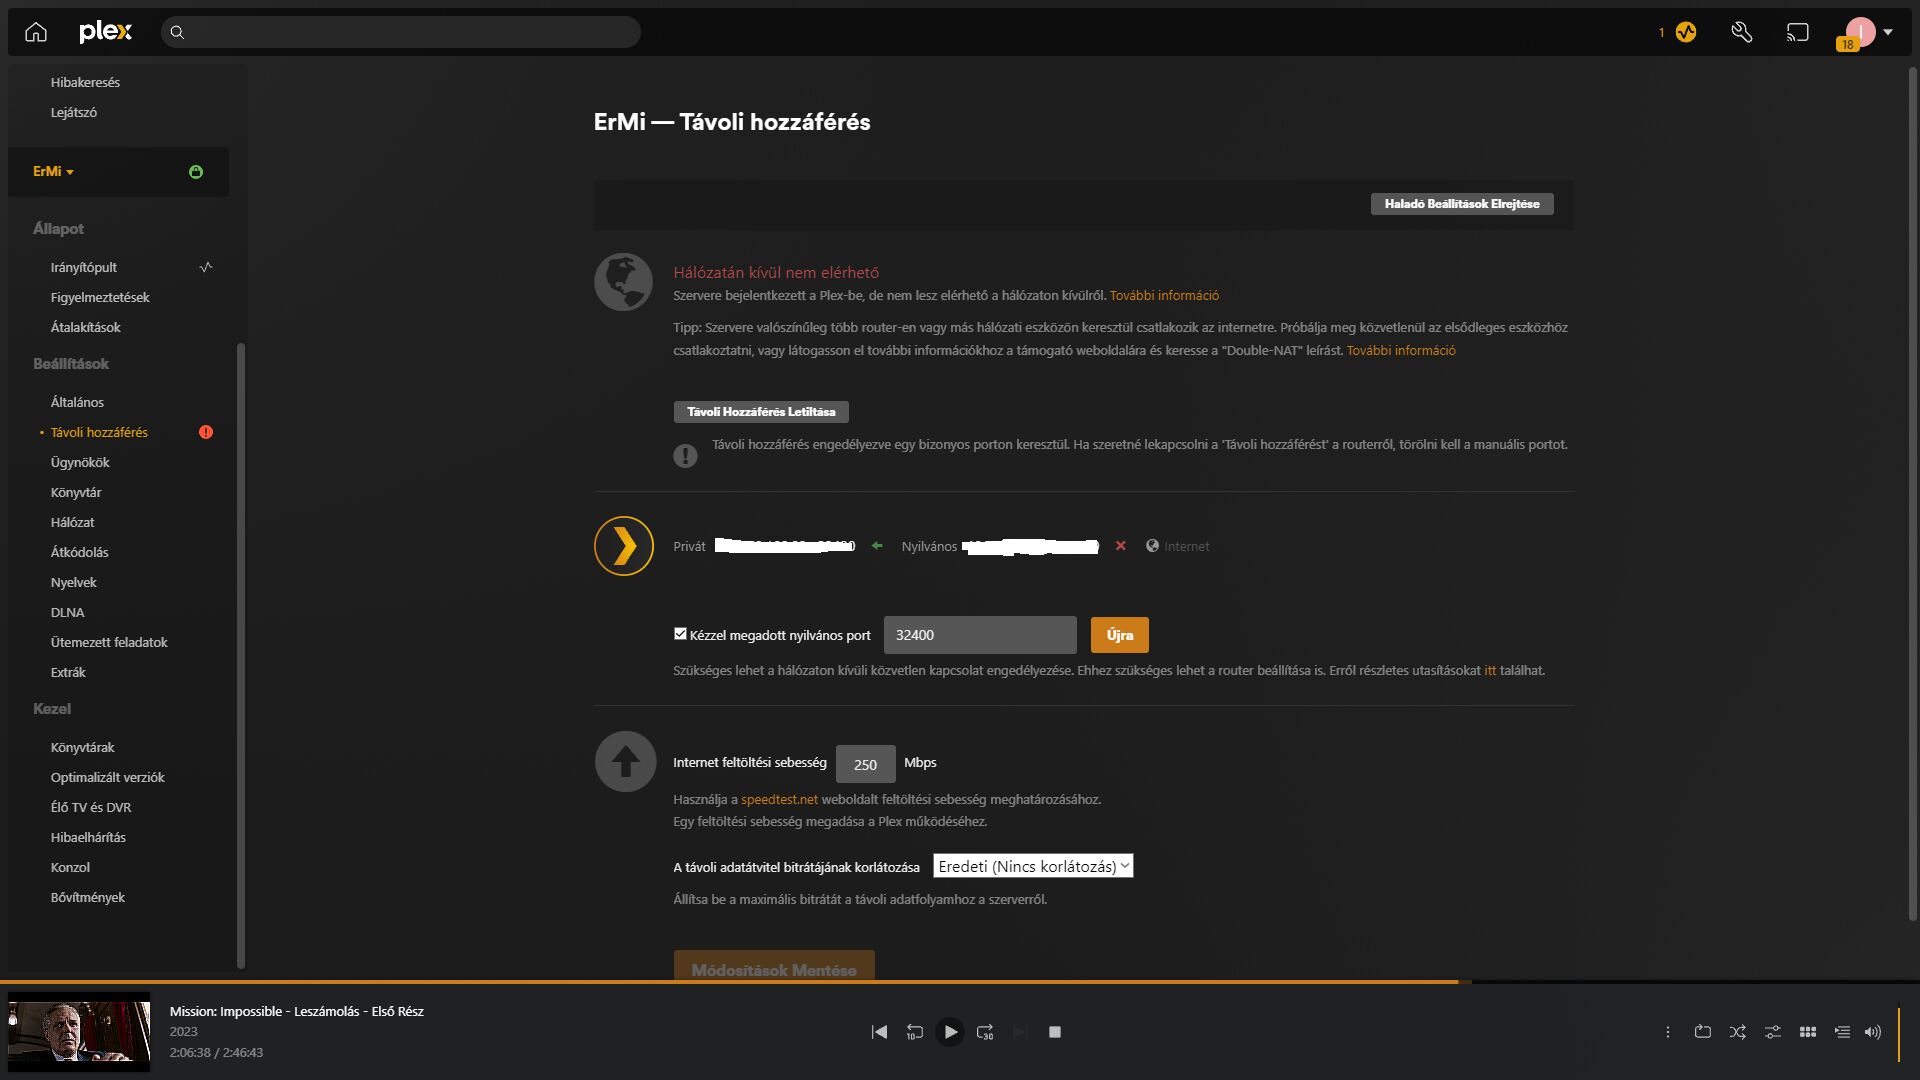
Task: Click the red X connection status icon
Action: point(1121,546)
